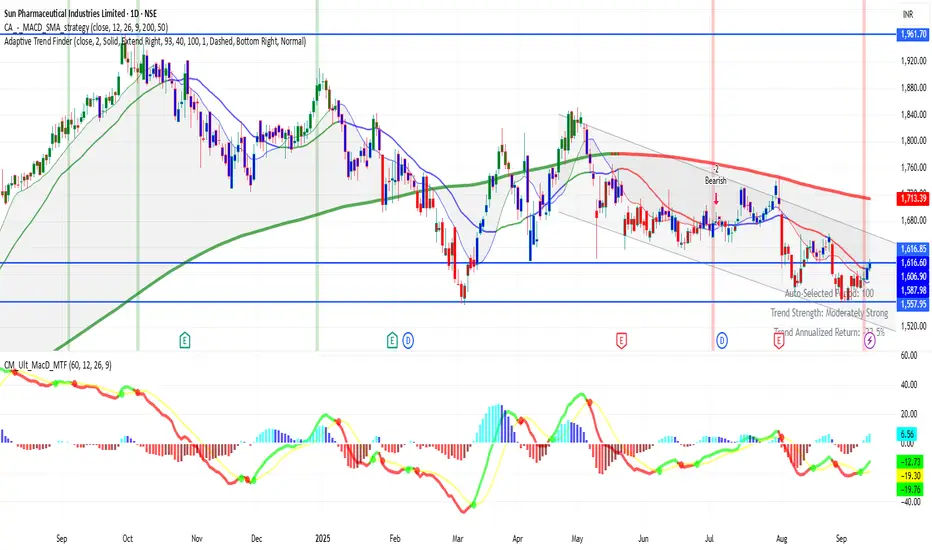Click the 1,616.85 price label
The width and height of the screenshot is (932, 550).
click(914, 249)
